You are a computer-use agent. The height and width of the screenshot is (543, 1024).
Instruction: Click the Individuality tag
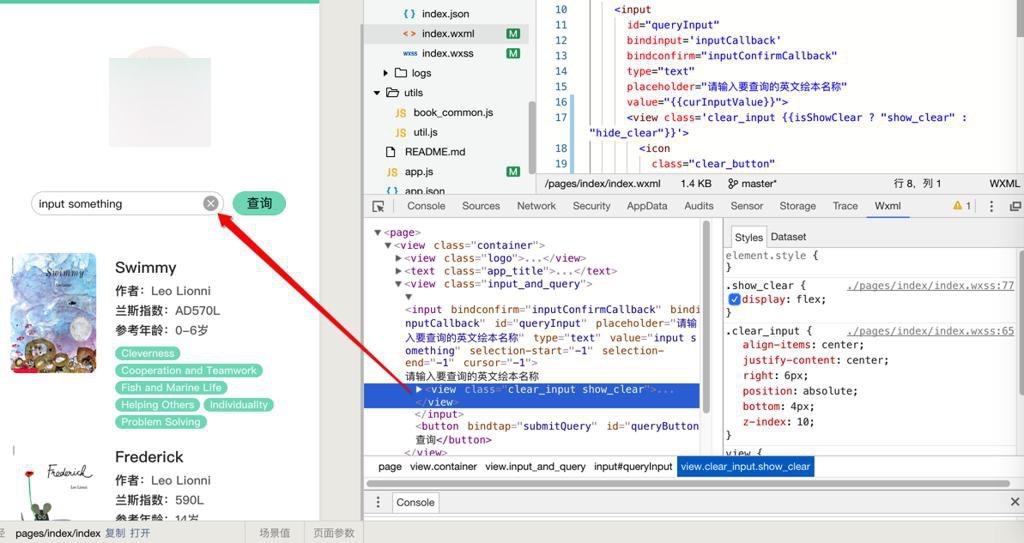point(238,404)
